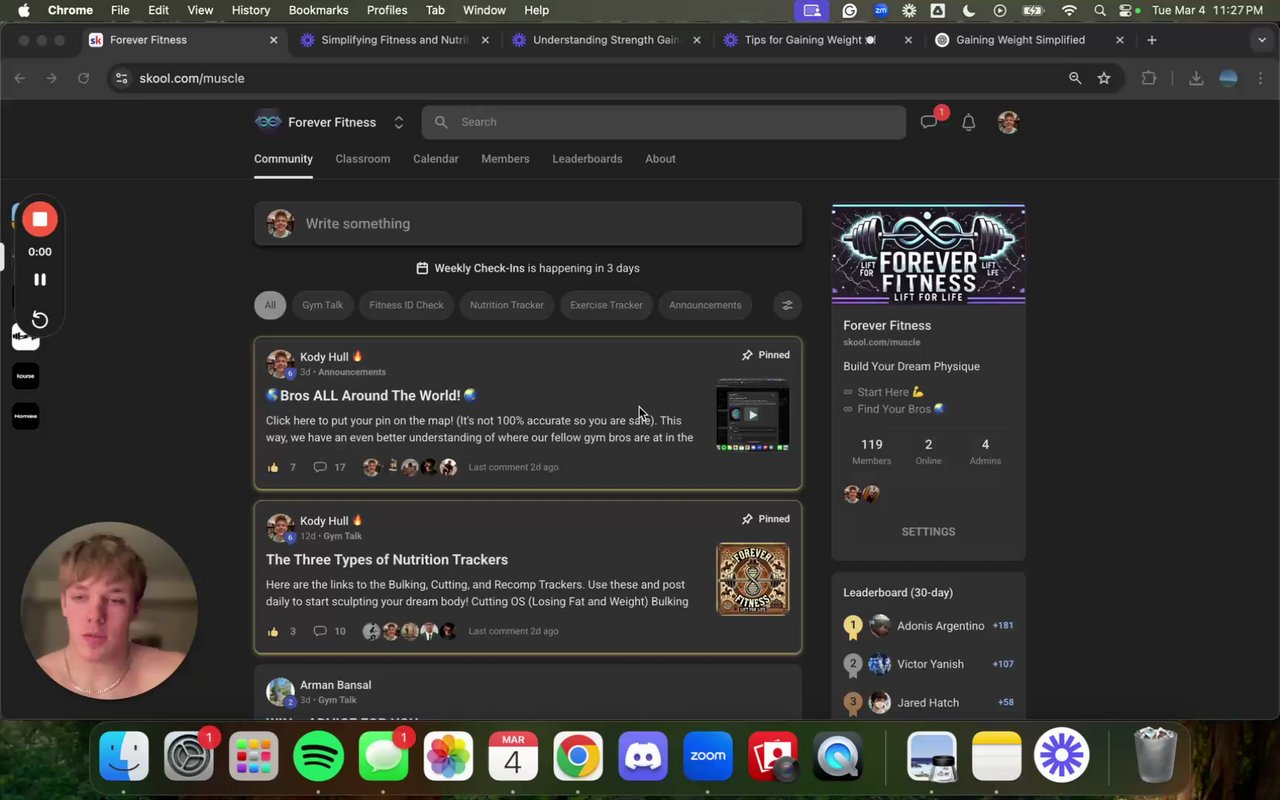Viewport: 1280px width, 800px height.
Task: Open the Profiles menu
Action: [386, 10]
